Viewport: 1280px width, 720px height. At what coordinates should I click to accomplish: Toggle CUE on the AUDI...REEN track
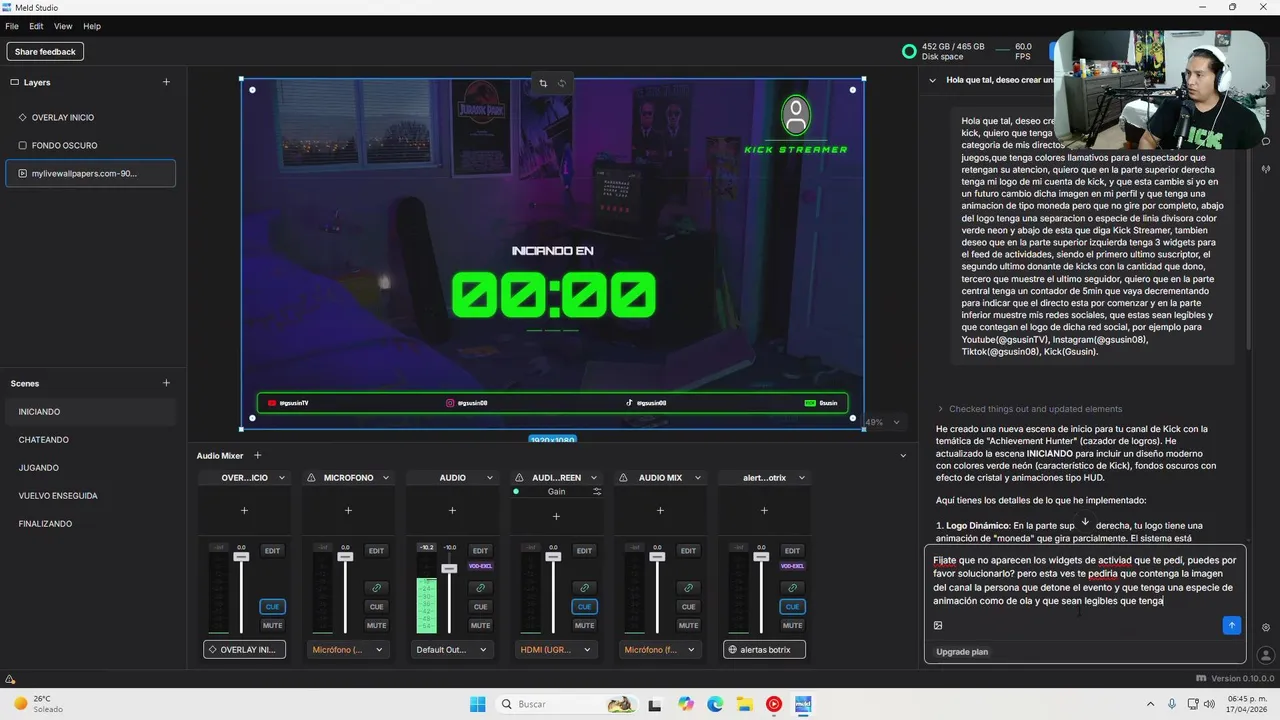tap(584, 606)
